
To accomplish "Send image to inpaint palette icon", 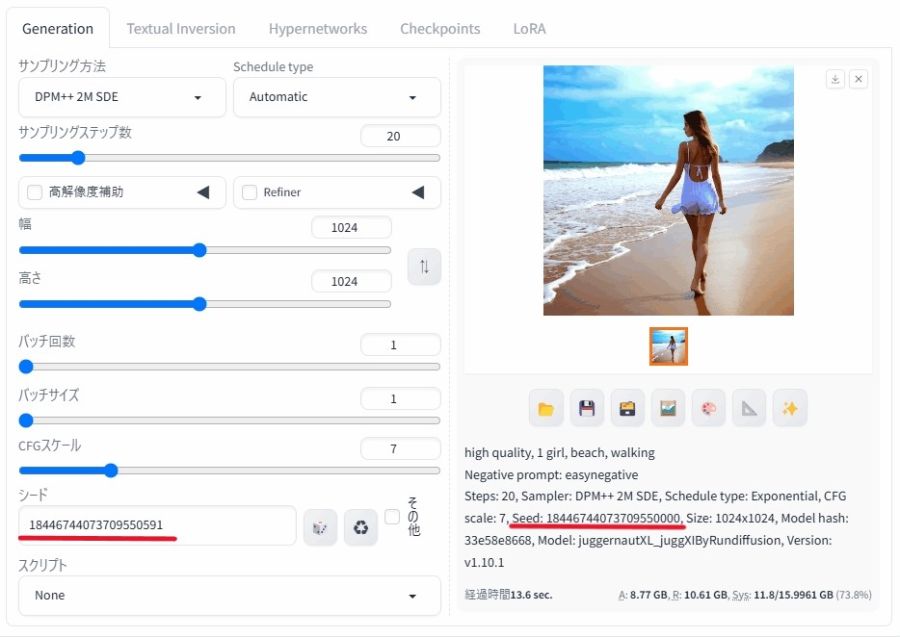I will (x=709, y=408).
